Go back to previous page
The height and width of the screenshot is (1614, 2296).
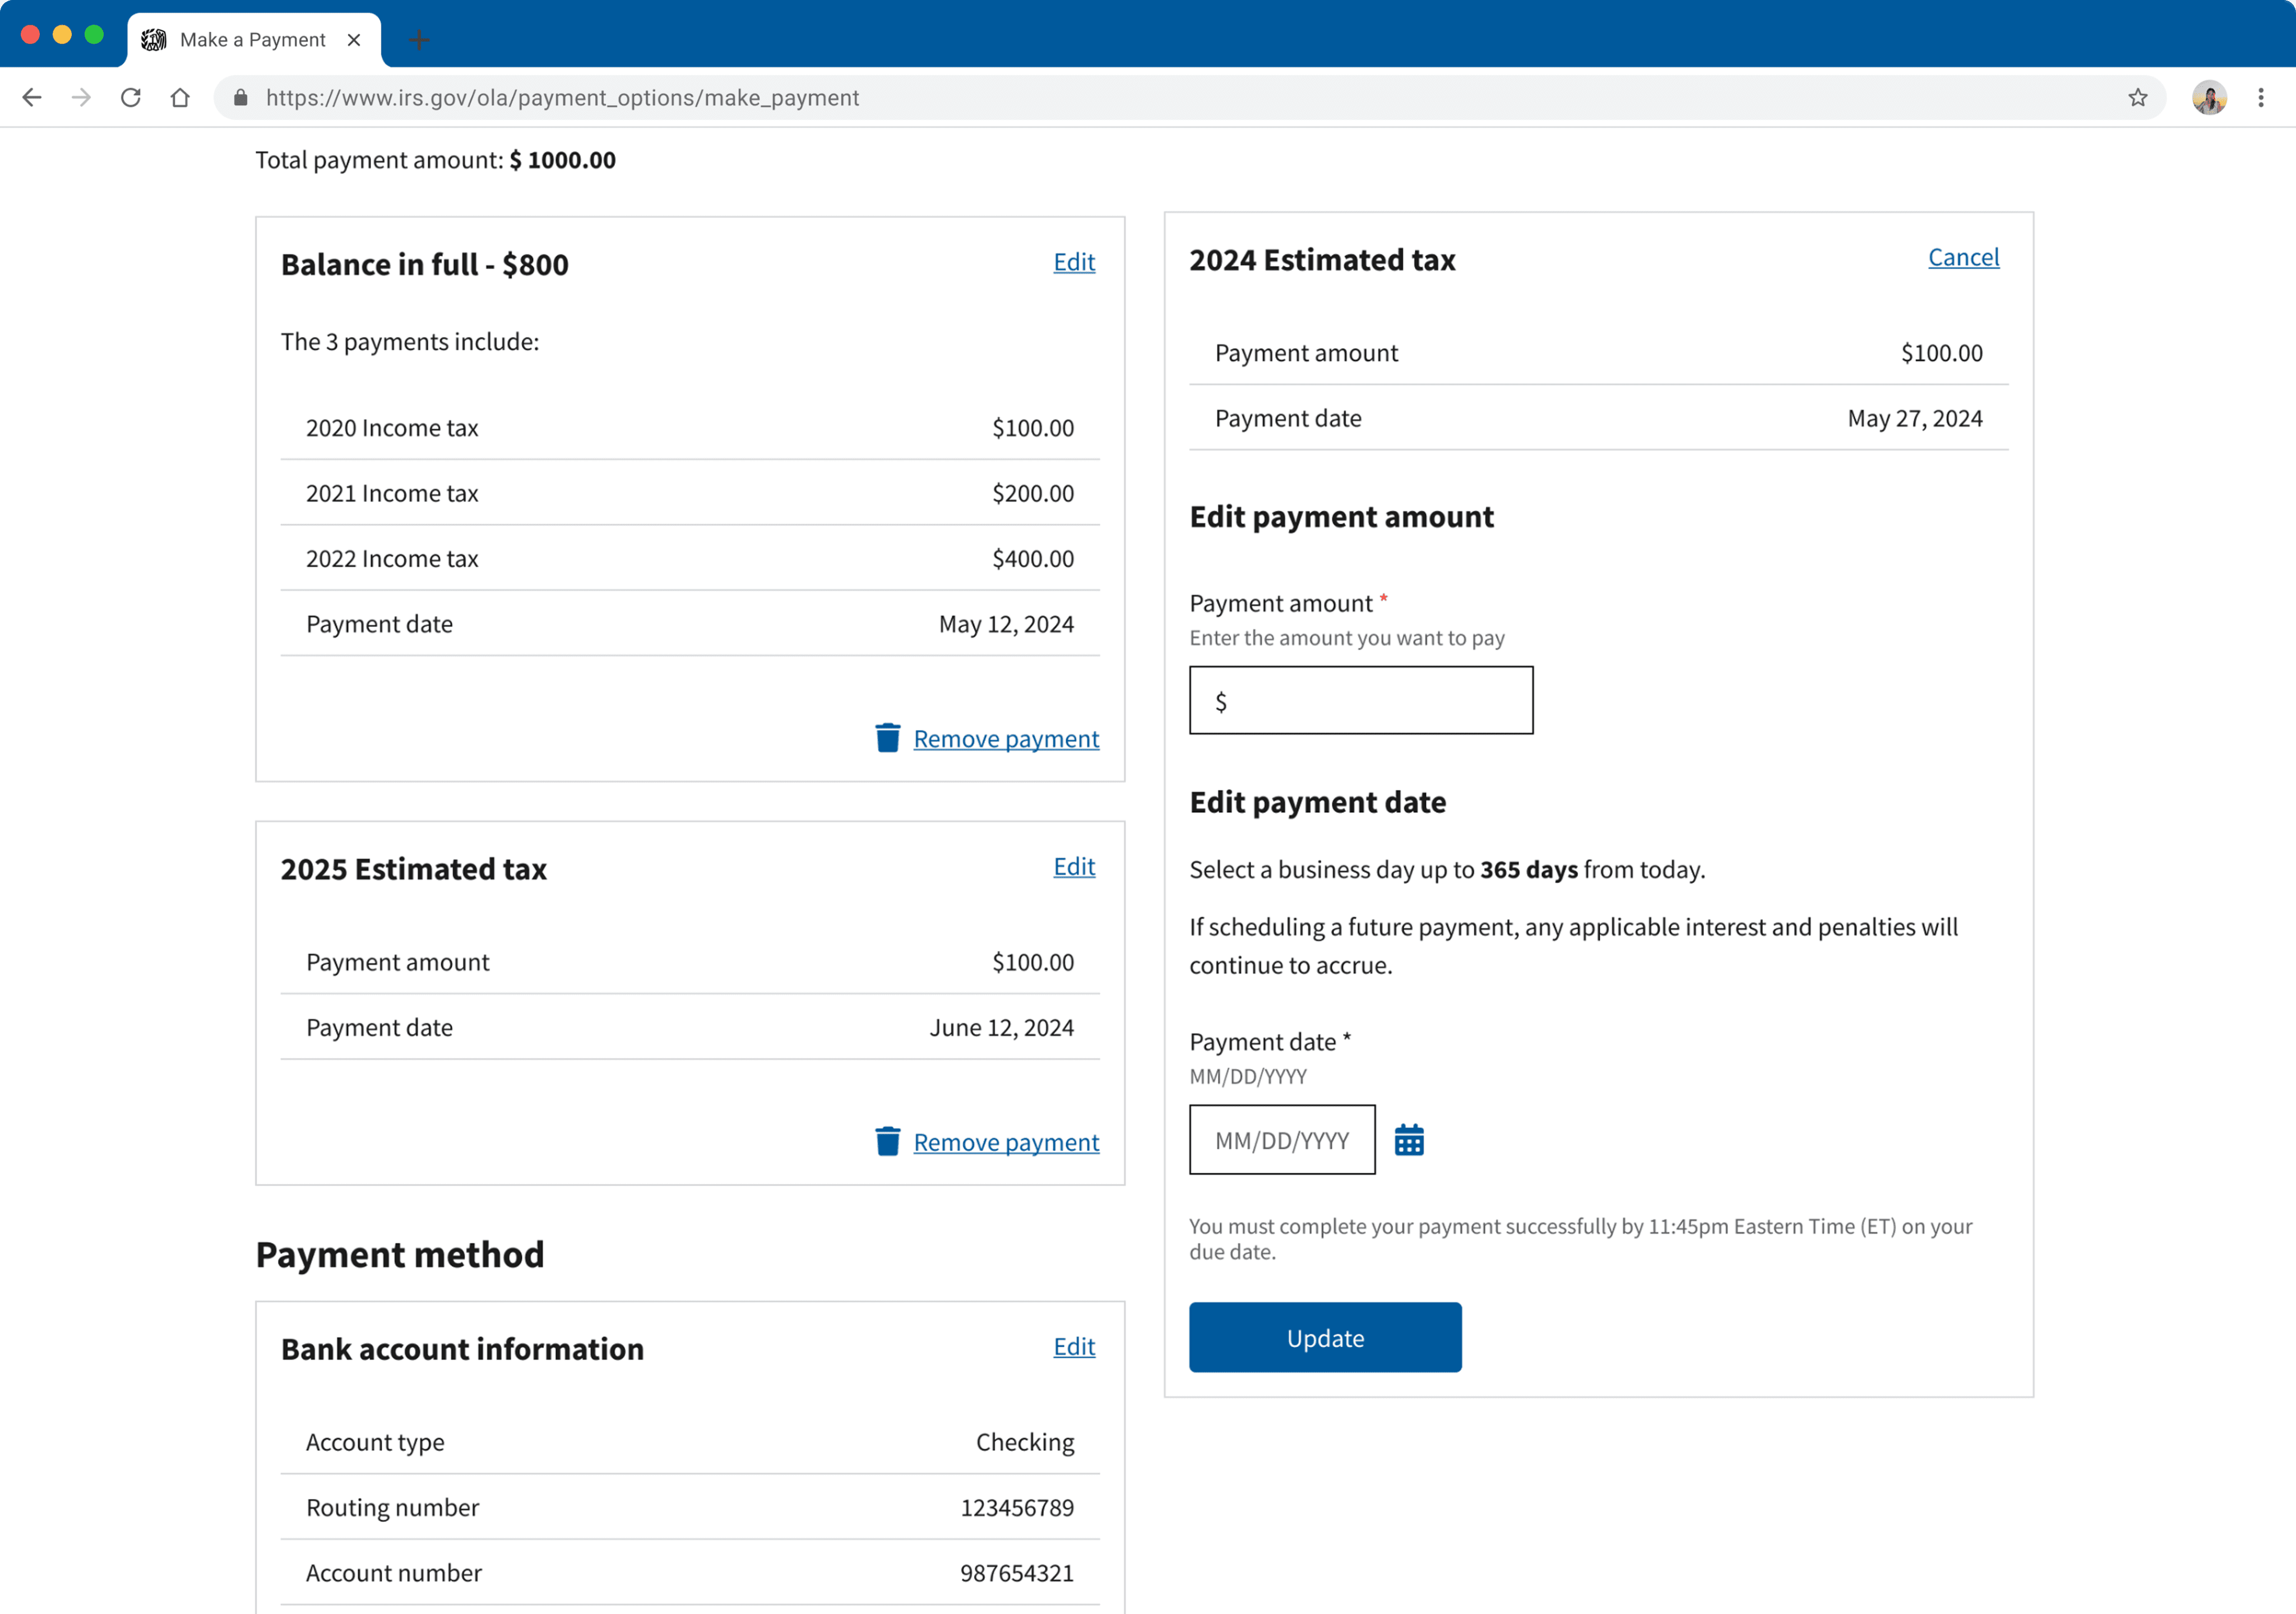click(32, 98)
